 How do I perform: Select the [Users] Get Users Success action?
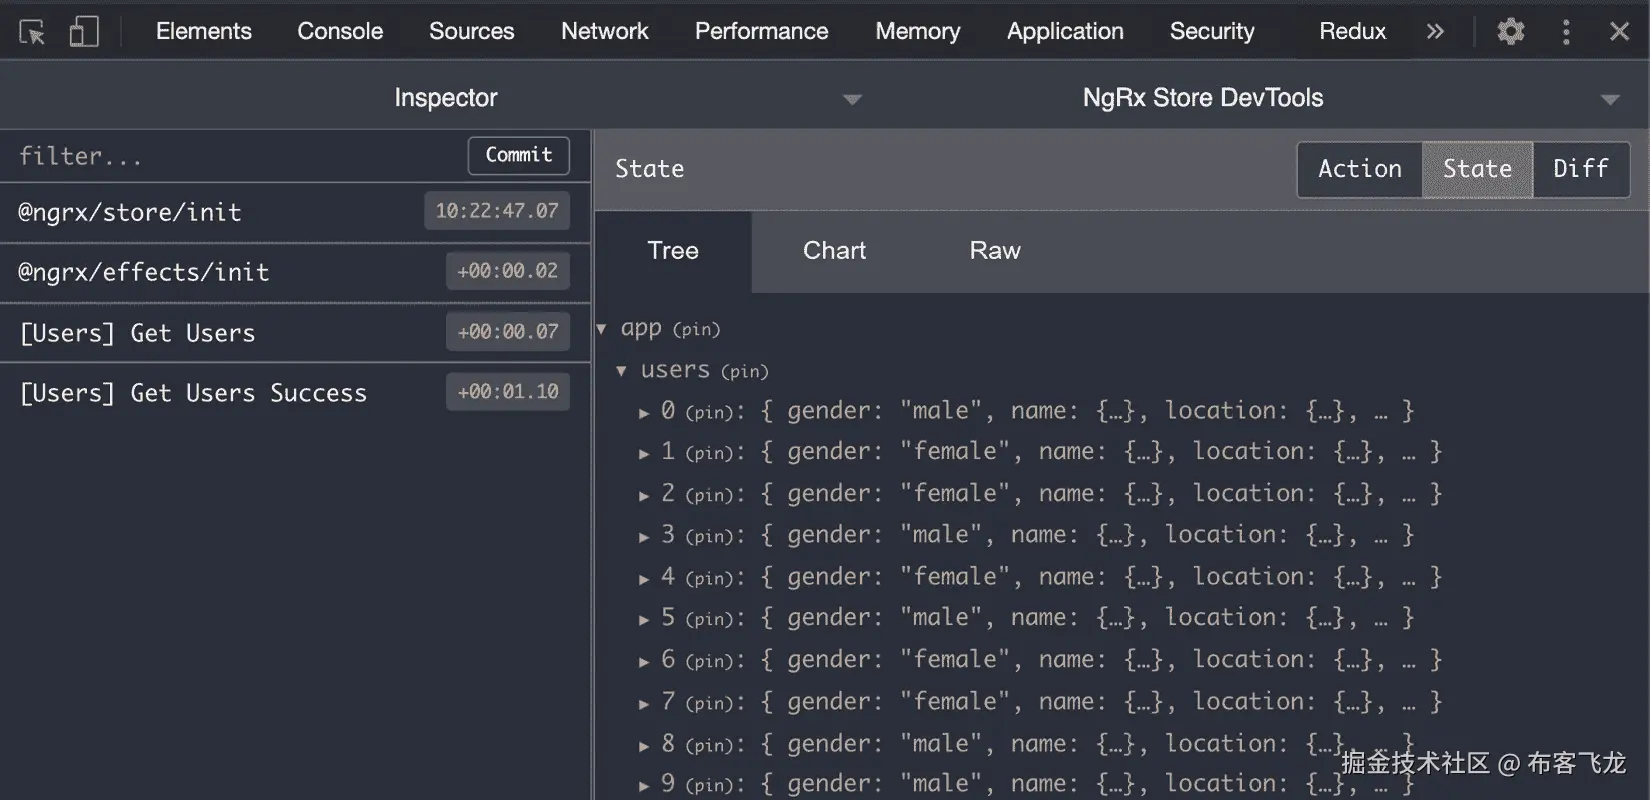[295, 393]
